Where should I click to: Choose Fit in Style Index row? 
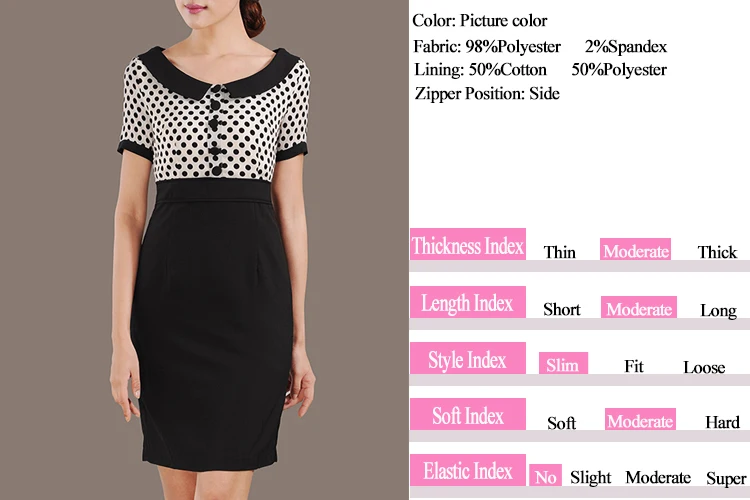click(x=634, y=366)
